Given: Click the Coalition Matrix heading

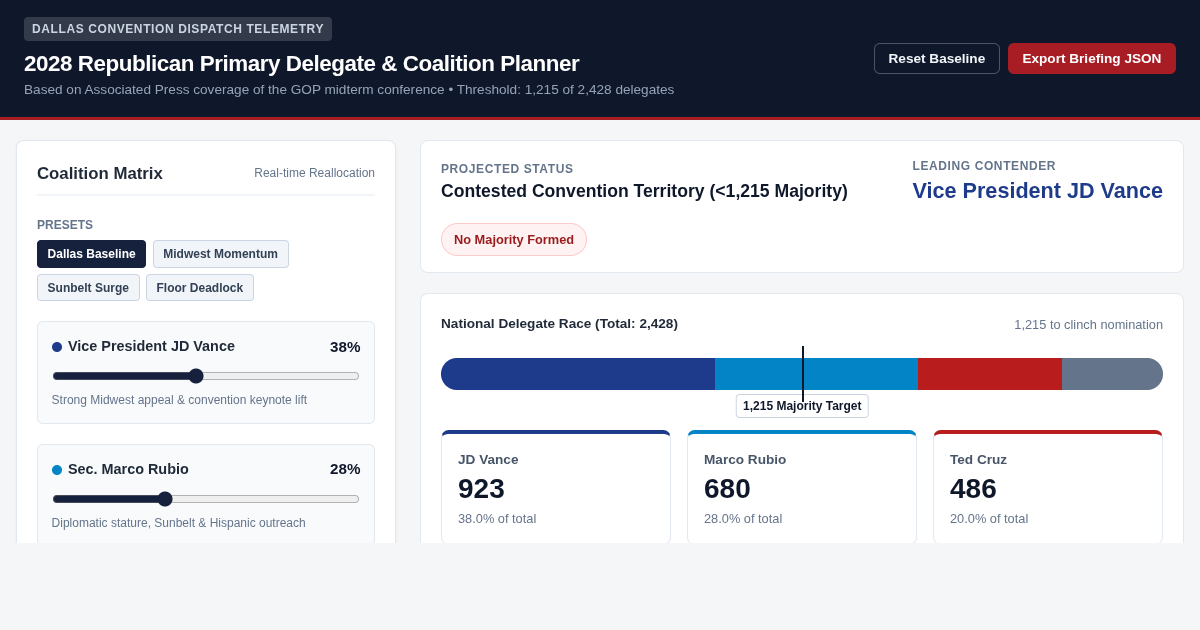Looking at the screenshot, I should pos(100,174).
